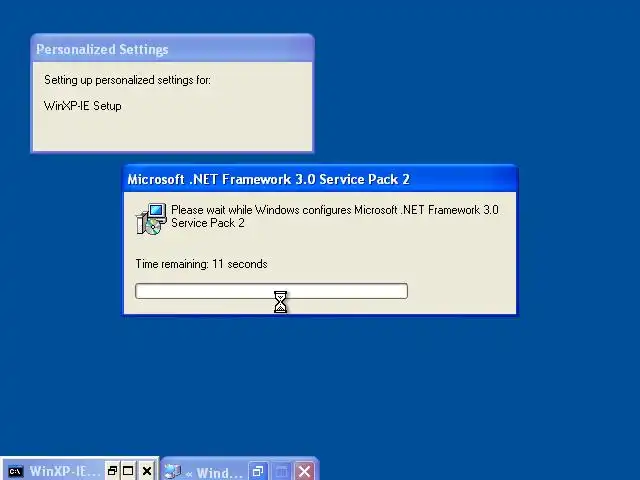The width and height of the screenshot is (640, 480).
Task: Click the 'Please wait while Windows configures' message
Action: pyautogui.click(x=335, y=216)
